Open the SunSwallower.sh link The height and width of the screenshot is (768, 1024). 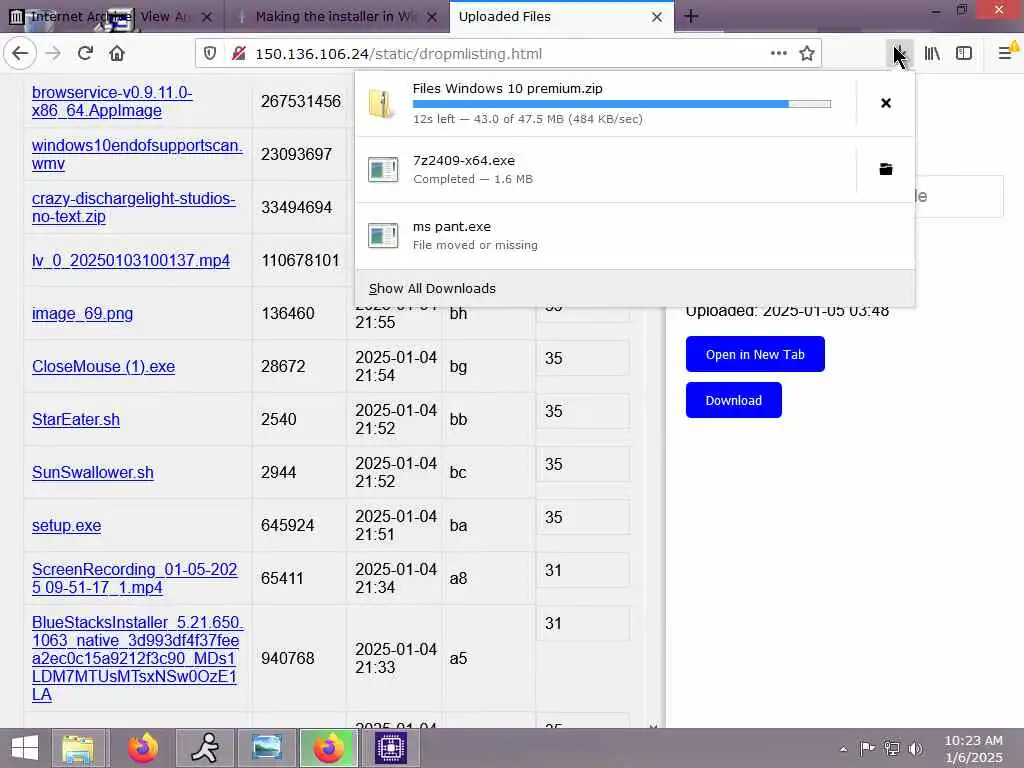click(93, 472)
